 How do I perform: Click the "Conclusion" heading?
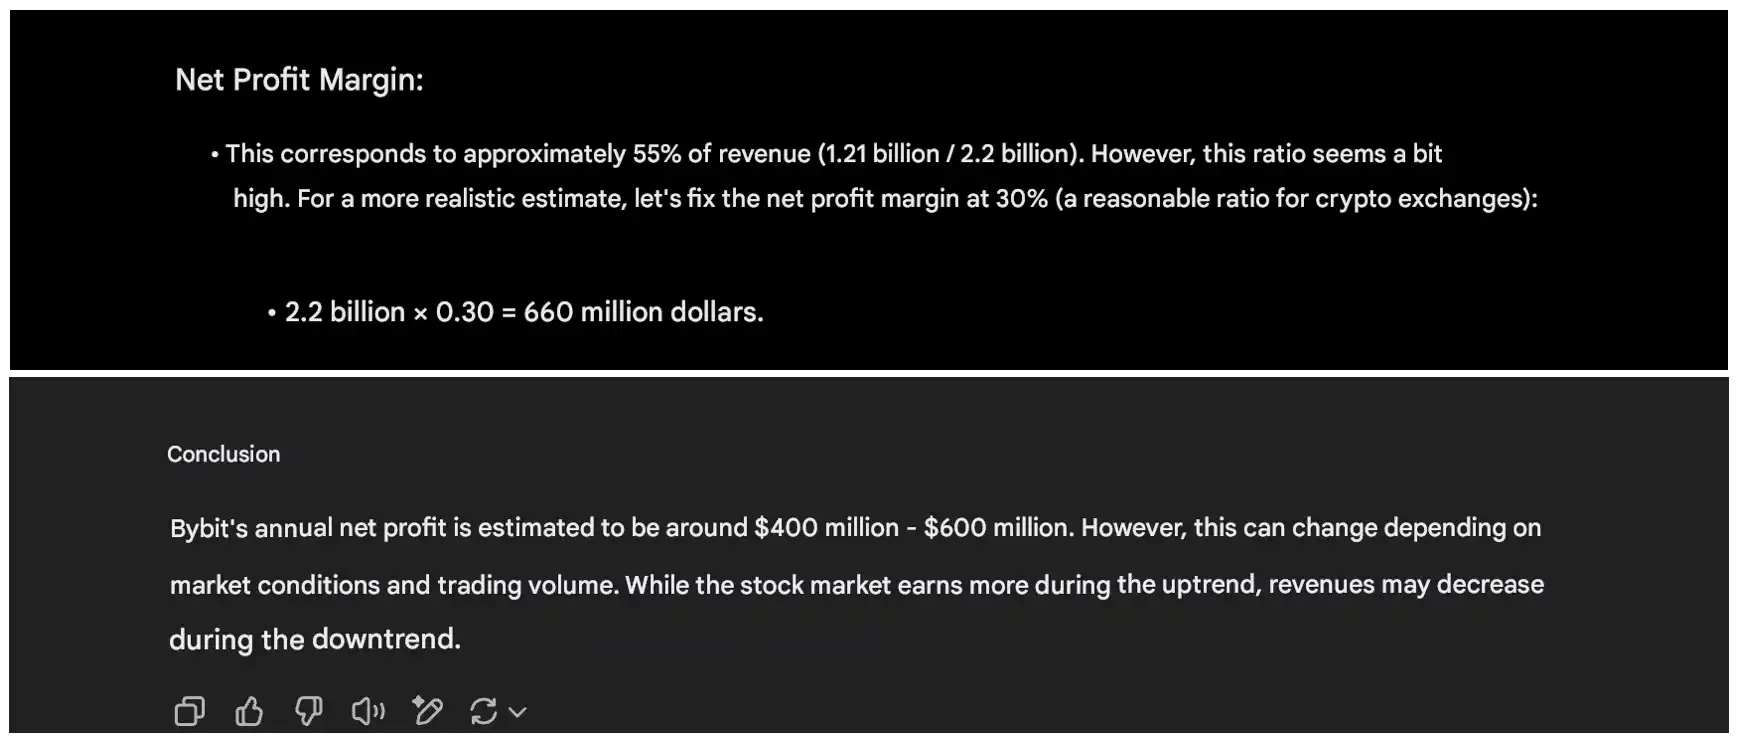click(223, 454)
